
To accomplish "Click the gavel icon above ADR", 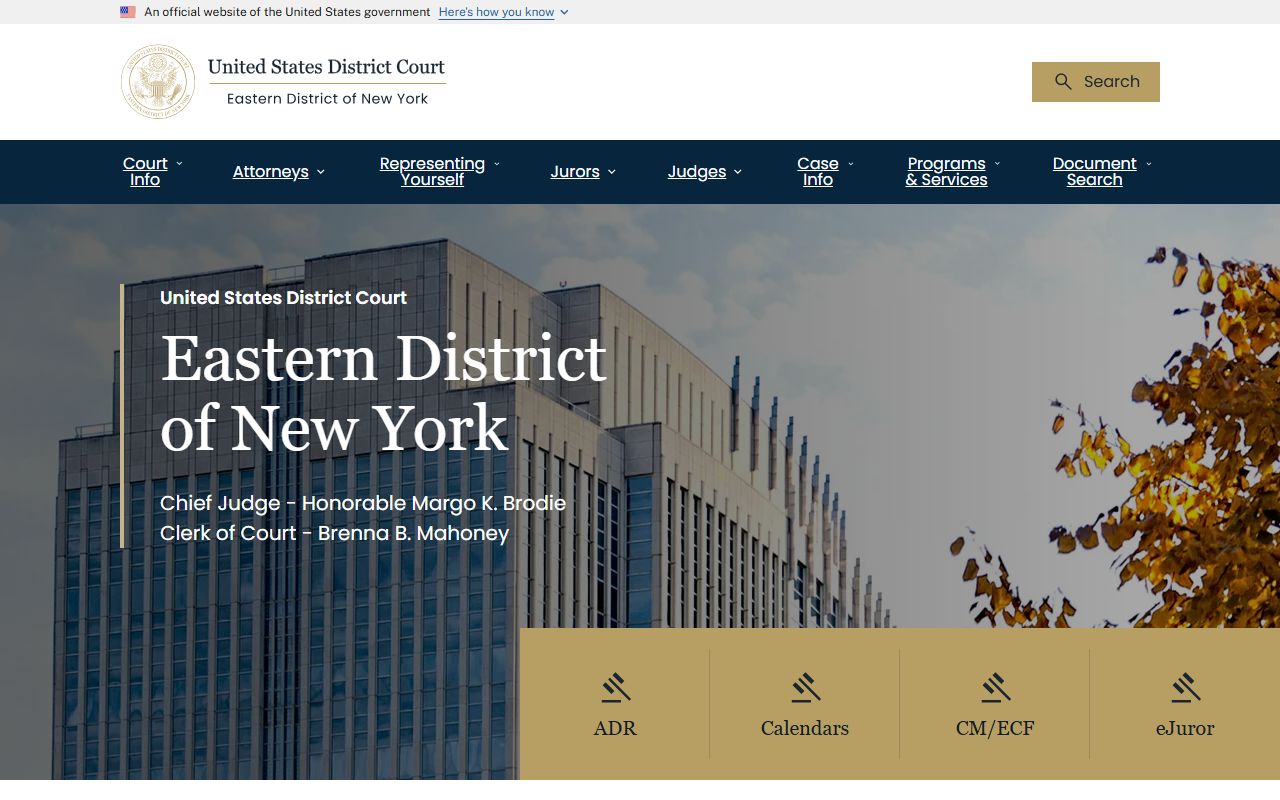I will [x=615, y=688].
